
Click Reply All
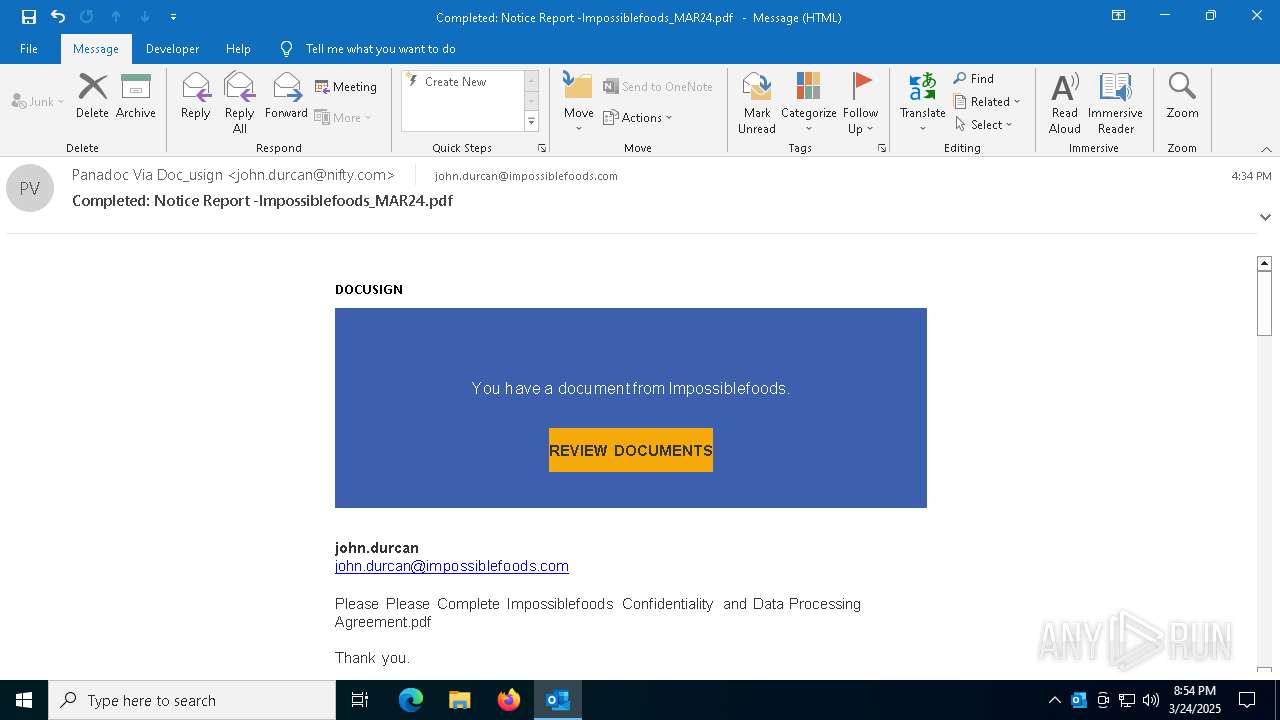(239, 103)
